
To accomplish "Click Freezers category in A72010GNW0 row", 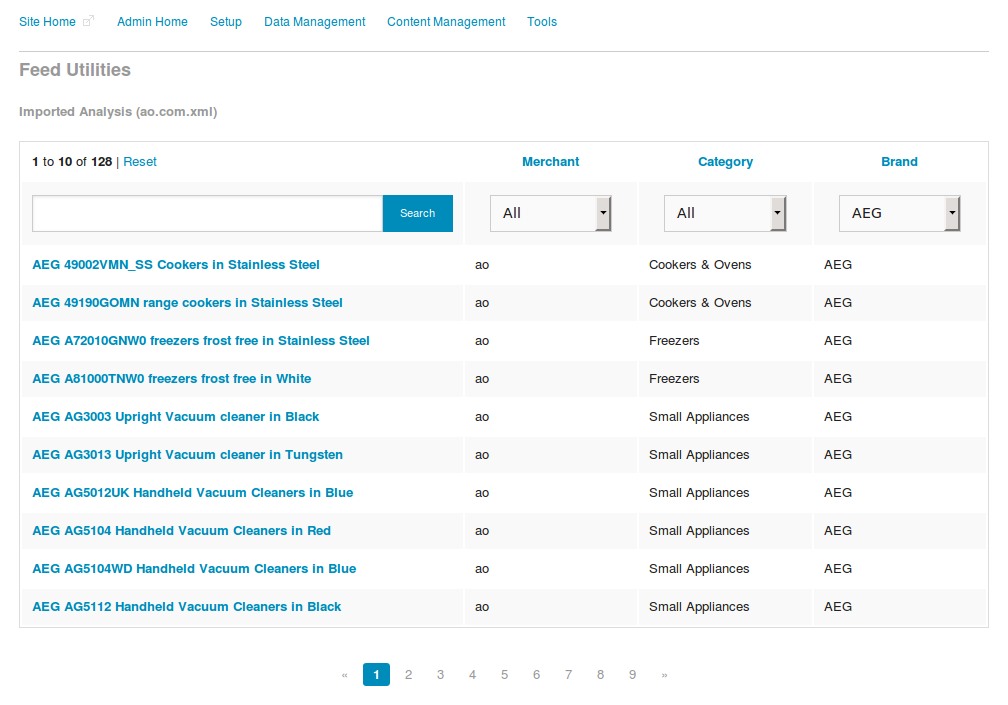I will 674,341.
